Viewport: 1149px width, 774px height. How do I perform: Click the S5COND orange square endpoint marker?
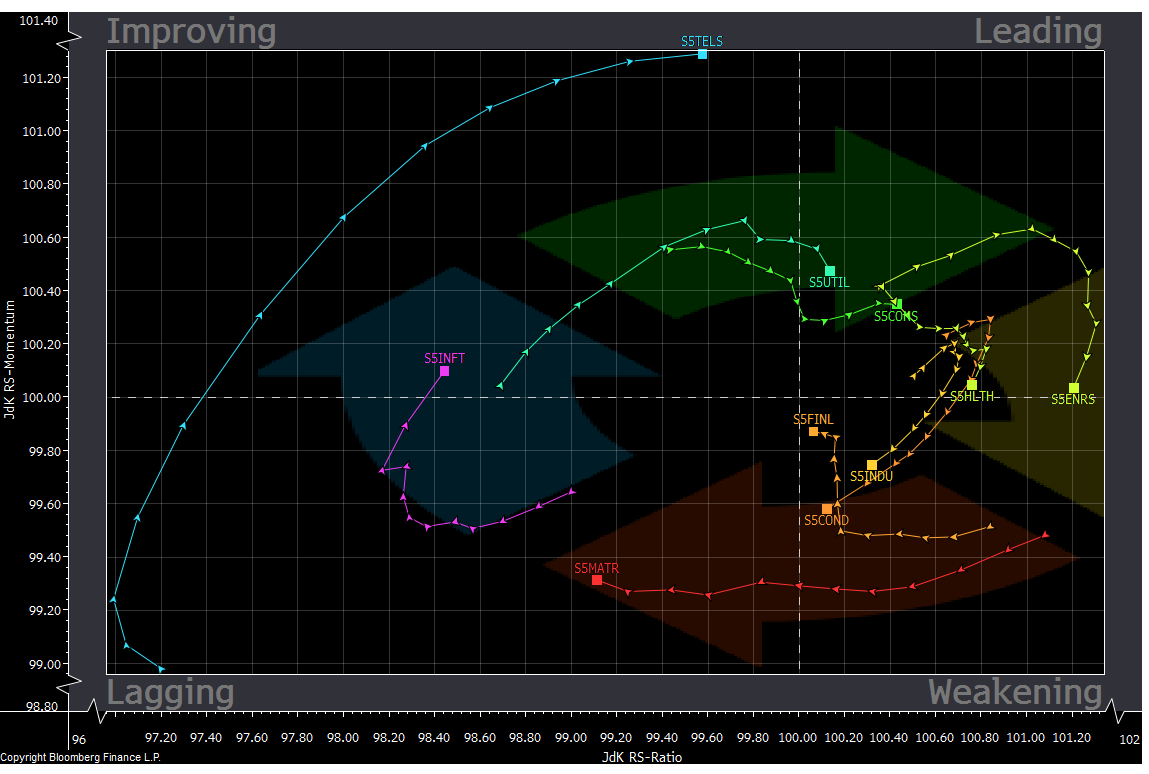[827, 509]
